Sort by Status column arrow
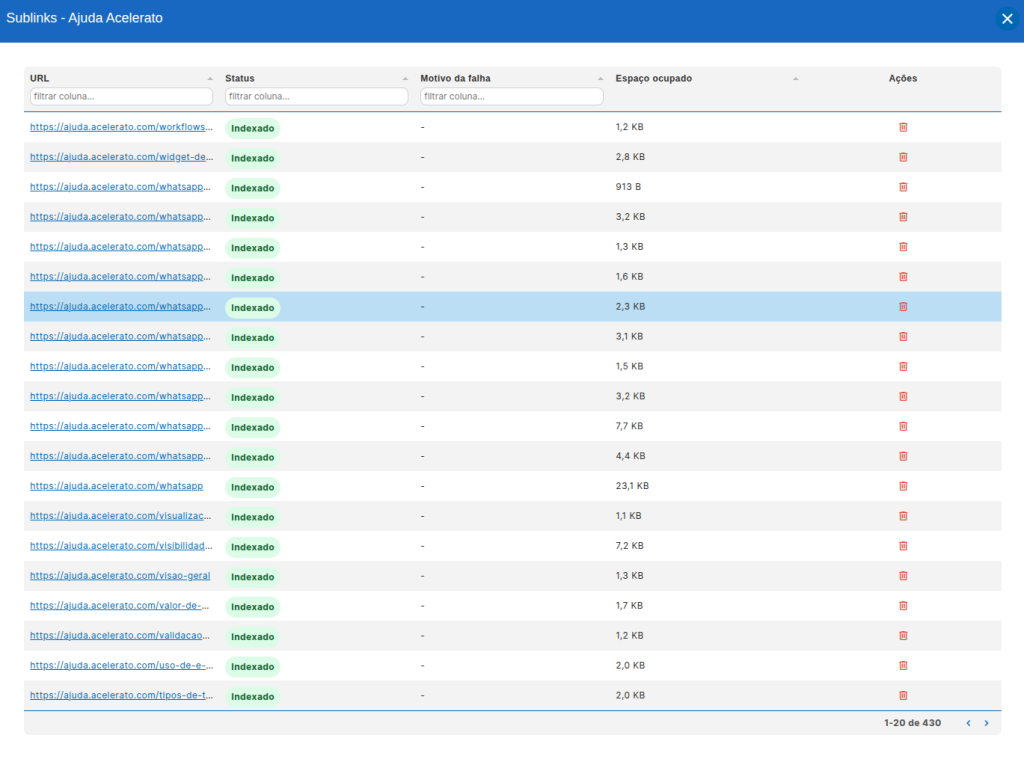 [x=405, y=78]
